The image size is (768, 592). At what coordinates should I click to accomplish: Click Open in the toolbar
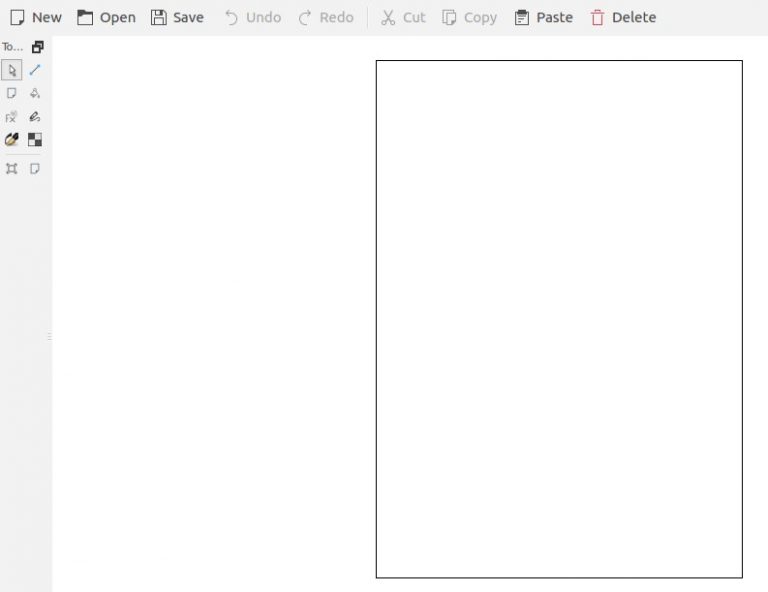pos(106,17)
